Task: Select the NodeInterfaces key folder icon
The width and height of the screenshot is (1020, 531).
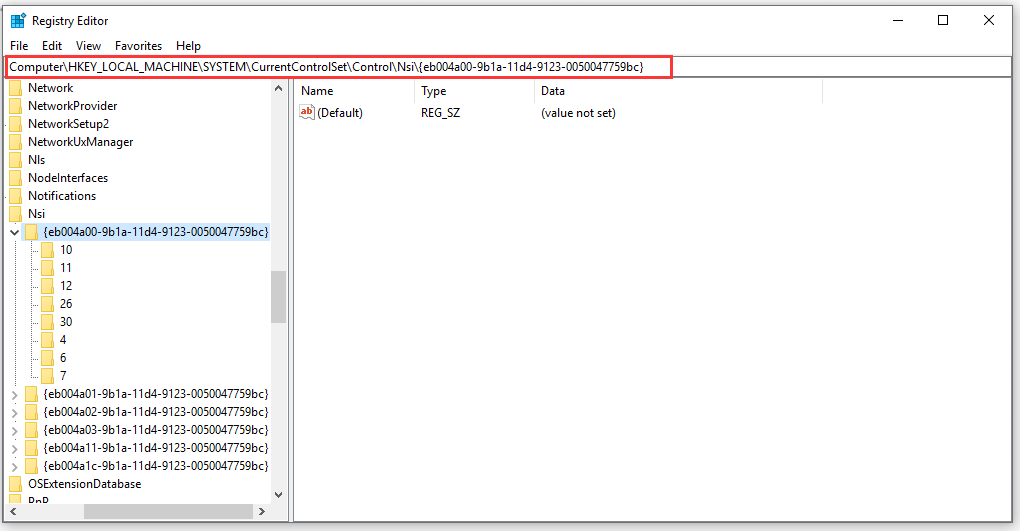Action: pos(16,178)
